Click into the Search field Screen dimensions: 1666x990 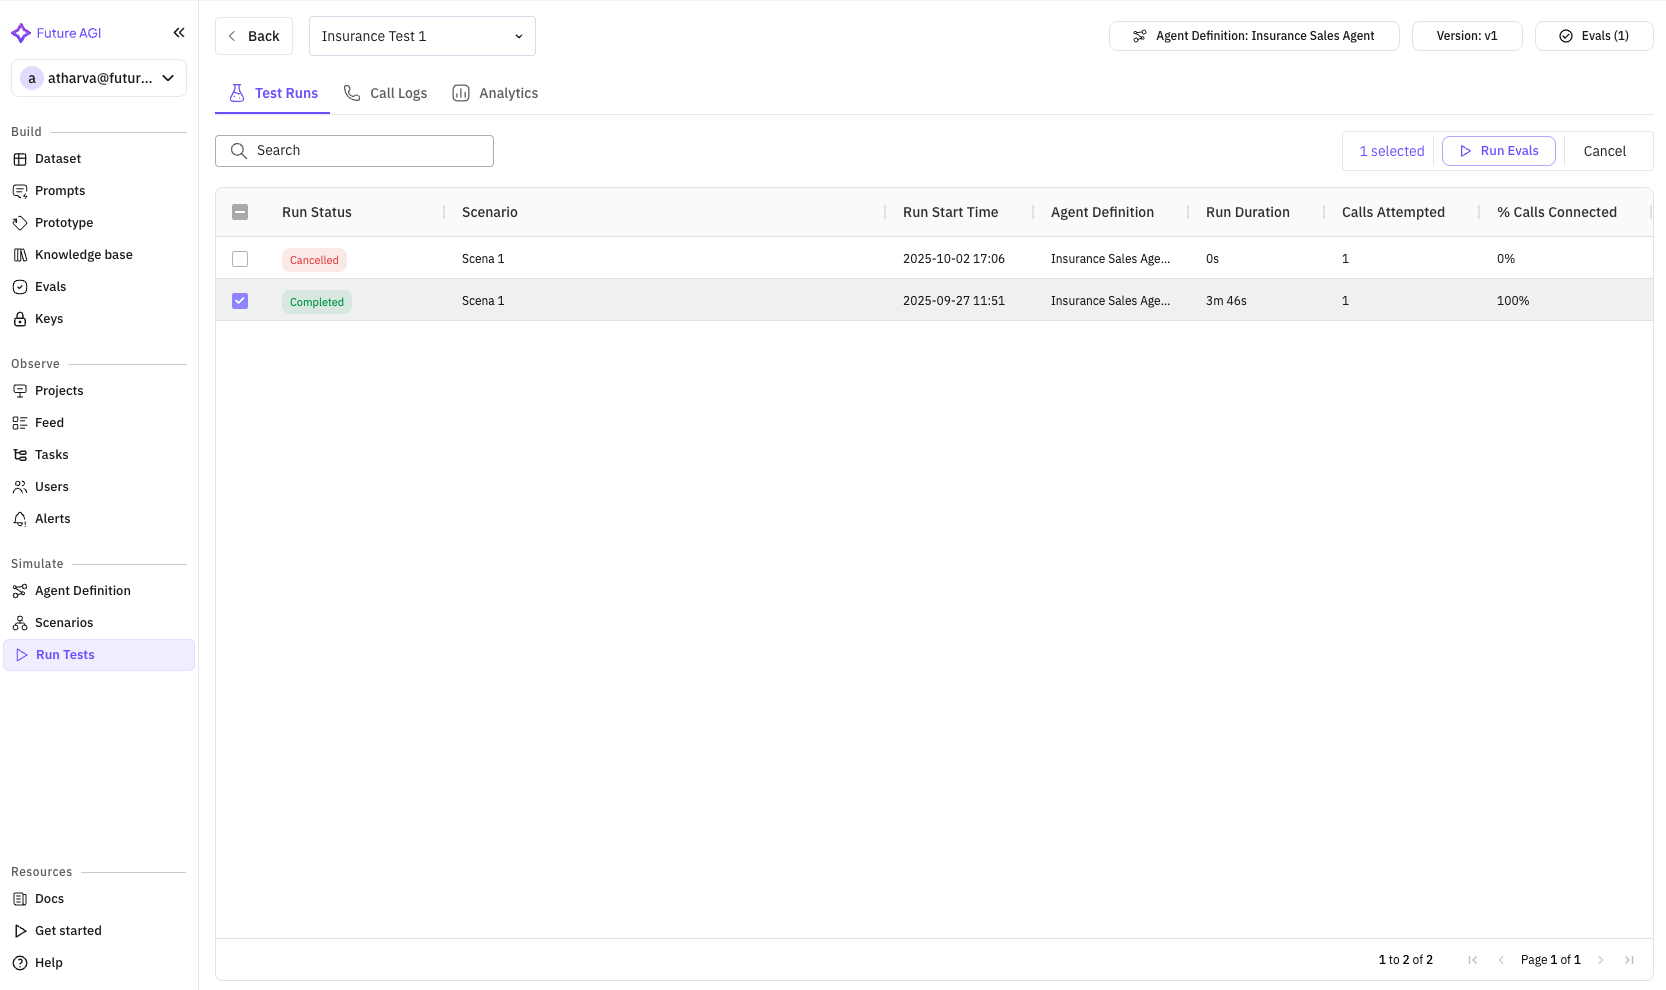click(x=354, y=151)
